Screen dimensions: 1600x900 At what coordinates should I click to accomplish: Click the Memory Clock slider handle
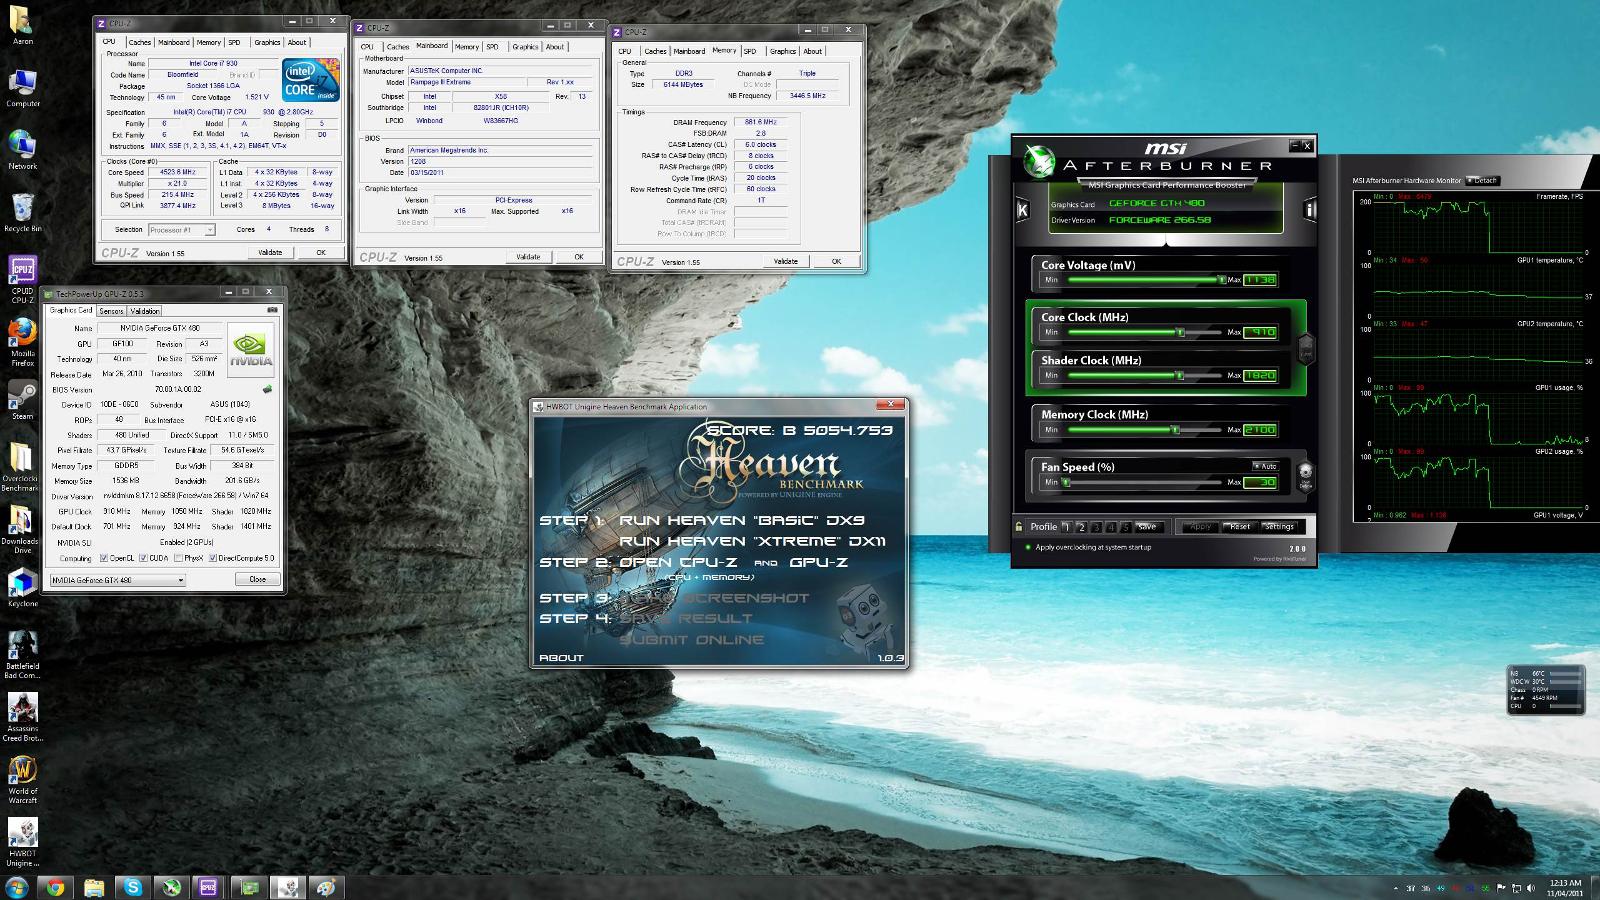click(1175, 430)
